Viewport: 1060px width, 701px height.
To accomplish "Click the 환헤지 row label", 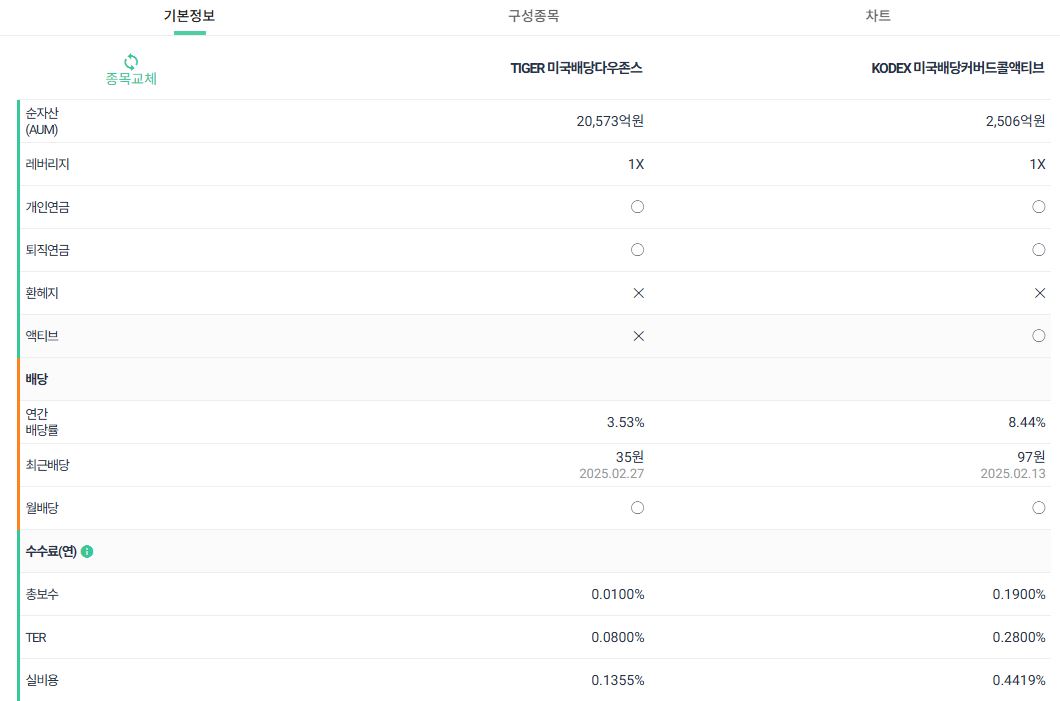I will pos(42,293).
